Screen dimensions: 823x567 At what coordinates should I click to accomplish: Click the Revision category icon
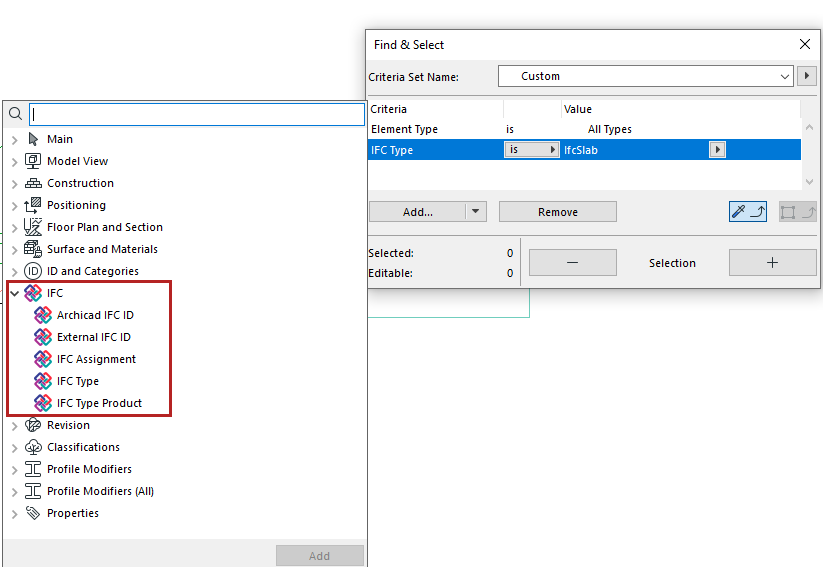(x=33, y=425)
